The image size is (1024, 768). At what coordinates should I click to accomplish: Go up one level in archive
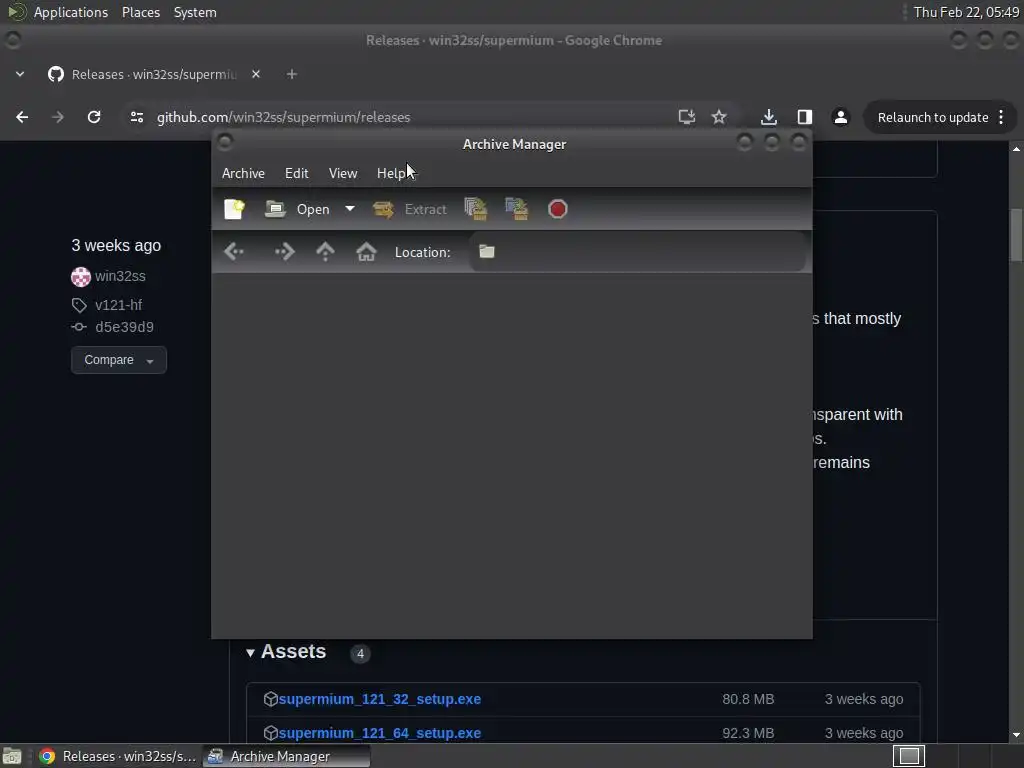point(325,251)
